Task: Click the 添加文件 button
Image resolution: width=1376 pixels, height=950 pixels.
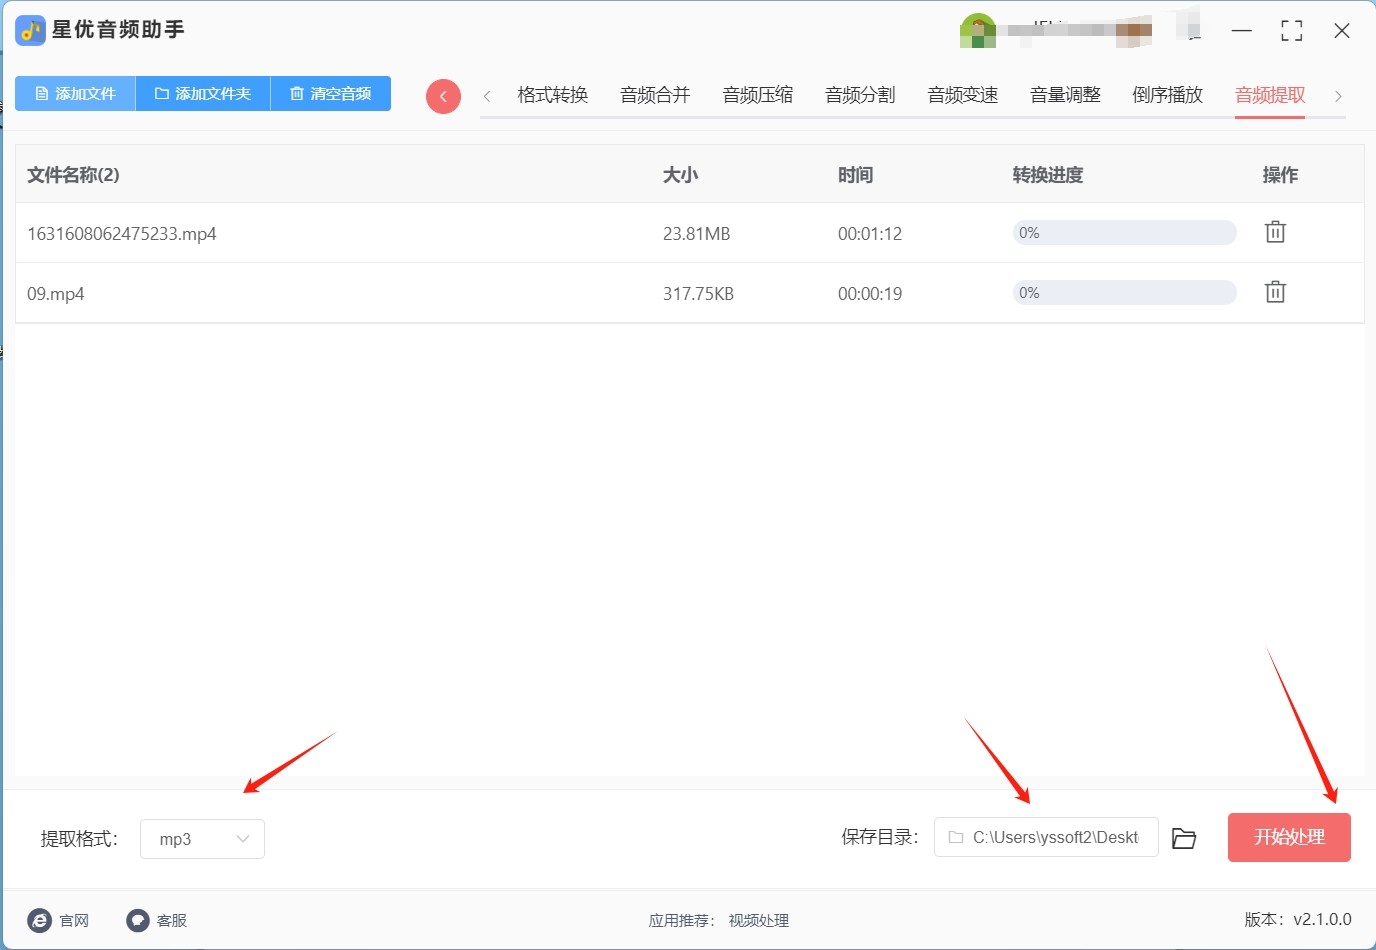Action: pyautogui.click(x=75, y=93)
